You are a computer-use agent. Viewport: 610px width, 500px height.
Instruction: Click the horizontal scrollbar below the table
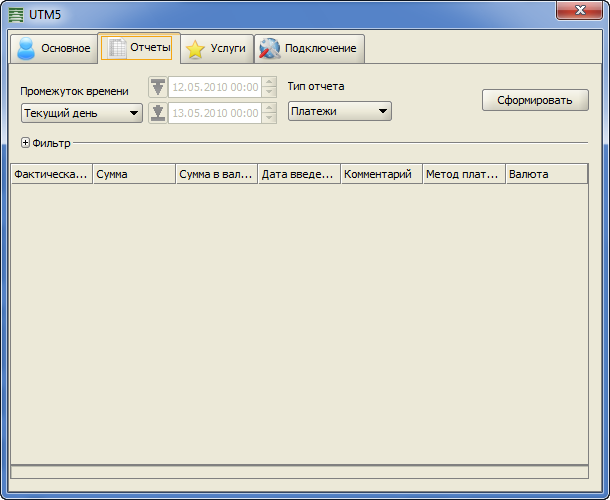[x=299, y=471]
